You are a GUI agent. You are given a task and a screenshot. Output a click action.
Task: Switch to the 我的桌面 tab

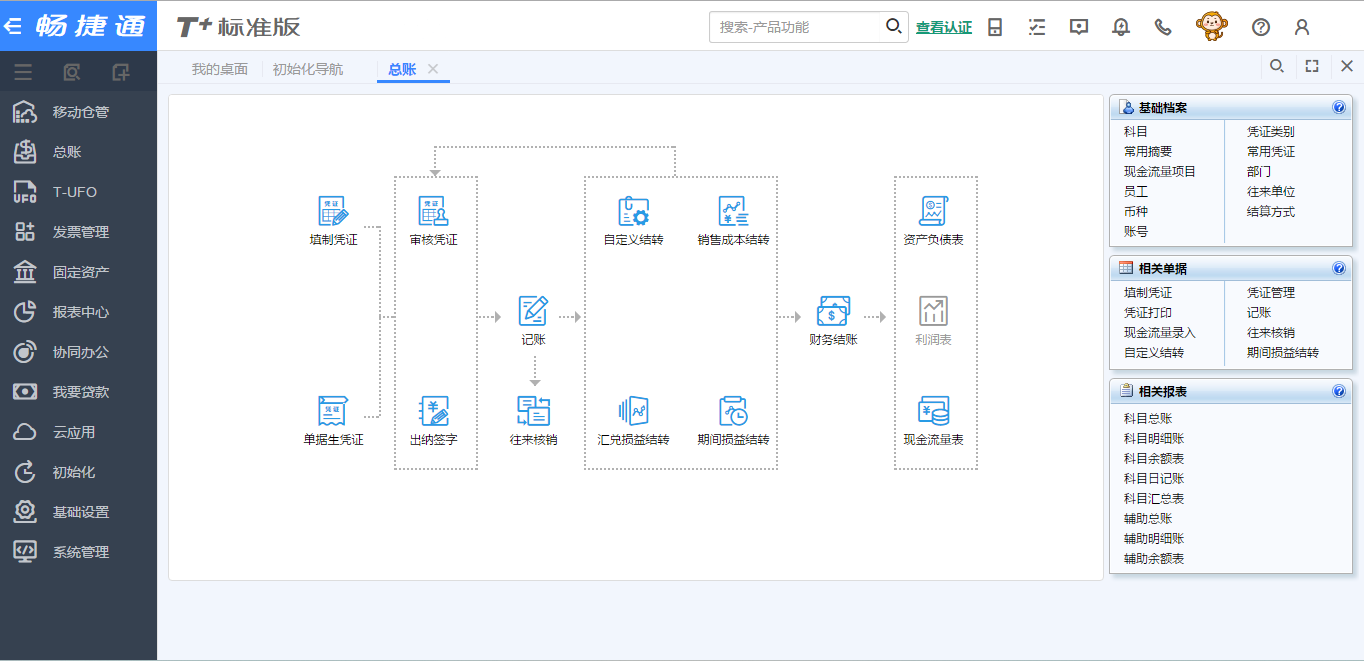pos(219,69)
